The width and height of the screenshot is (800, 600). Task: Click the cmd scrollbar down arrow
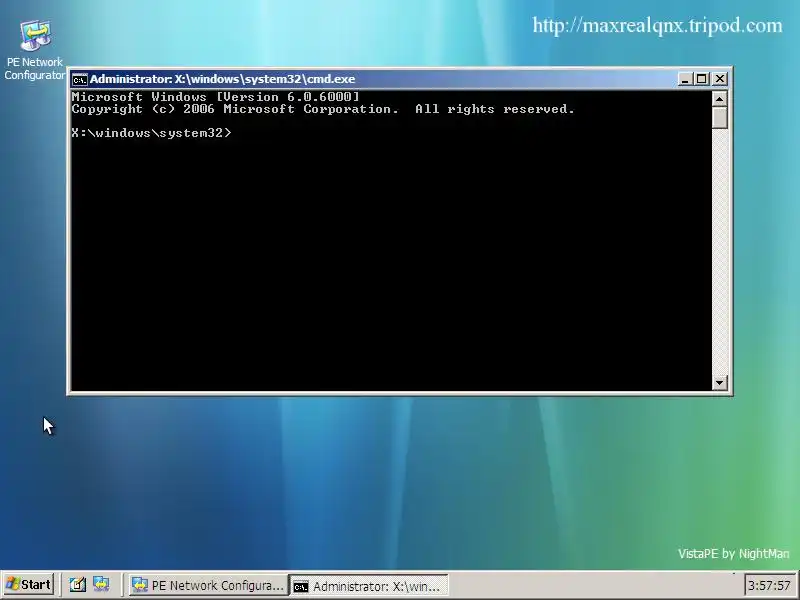719,382
